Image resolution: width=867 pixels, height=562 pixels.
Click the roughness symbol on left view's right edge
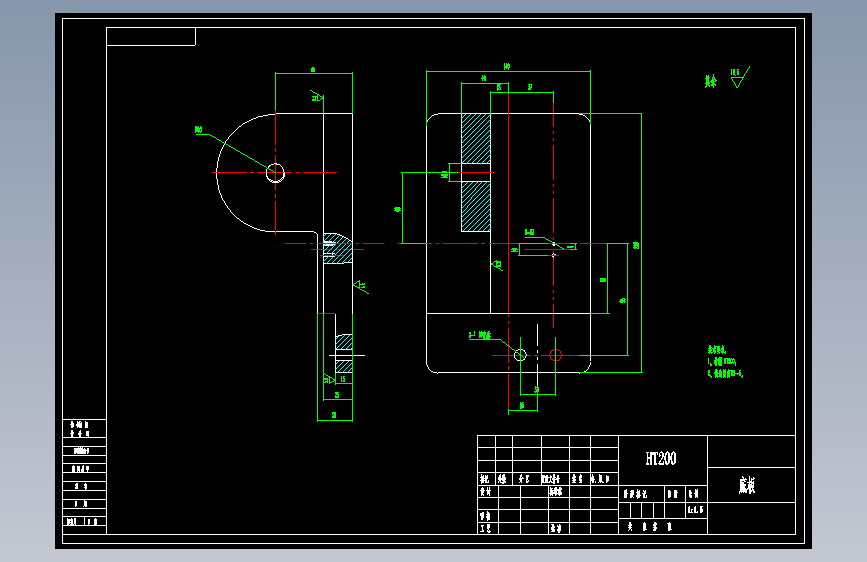click(361, 287)
